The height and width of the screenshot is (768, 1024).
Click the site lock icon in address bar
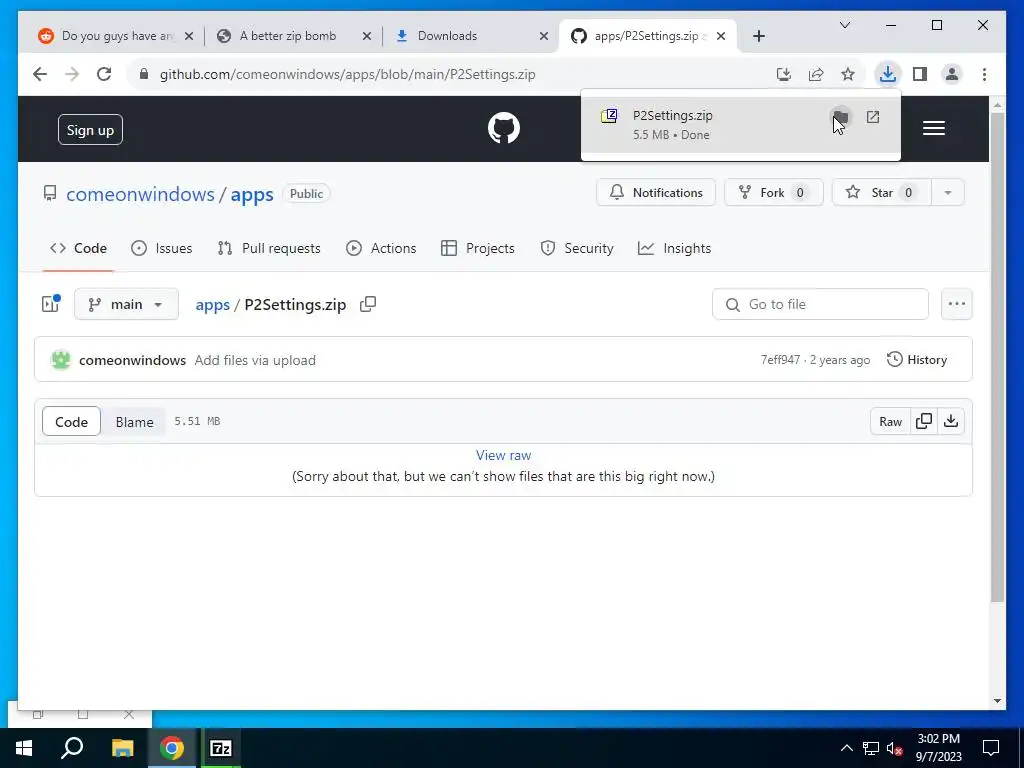[144, 74]
